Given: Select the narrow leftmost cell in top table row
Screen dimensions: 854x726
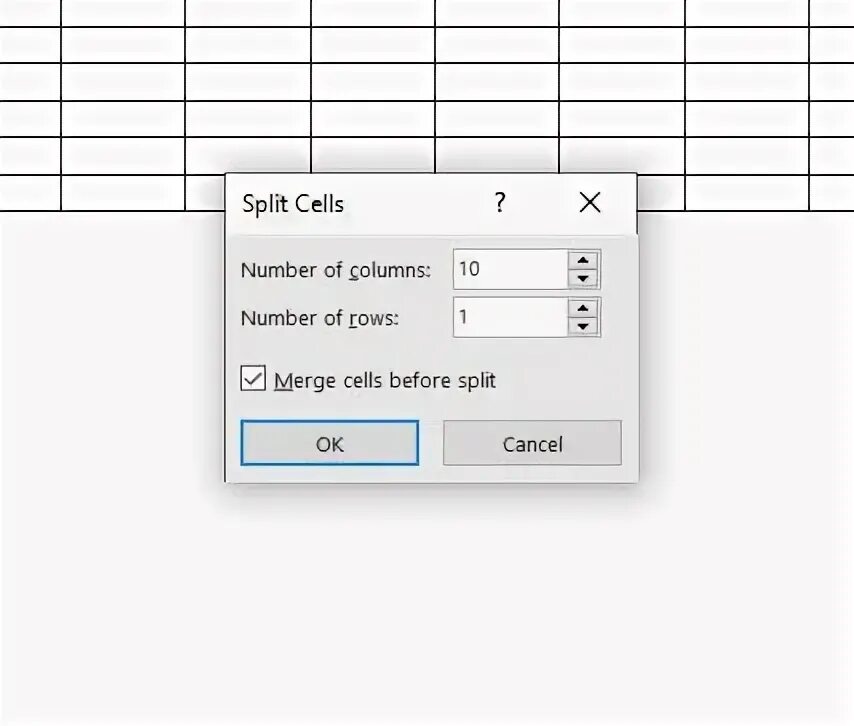Looking at the screenshot, I should click(30, 12).
